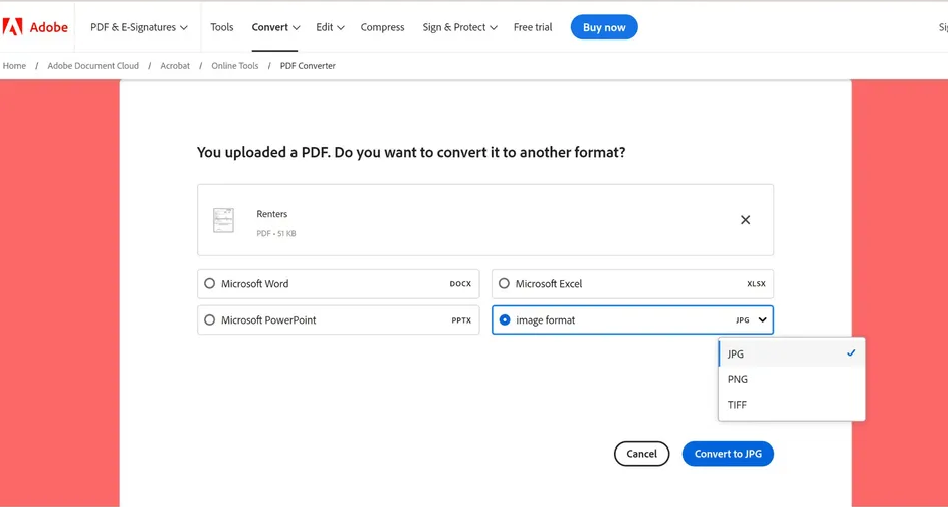
Task: Click the Adobe logo icon
Action: (13, 27)
